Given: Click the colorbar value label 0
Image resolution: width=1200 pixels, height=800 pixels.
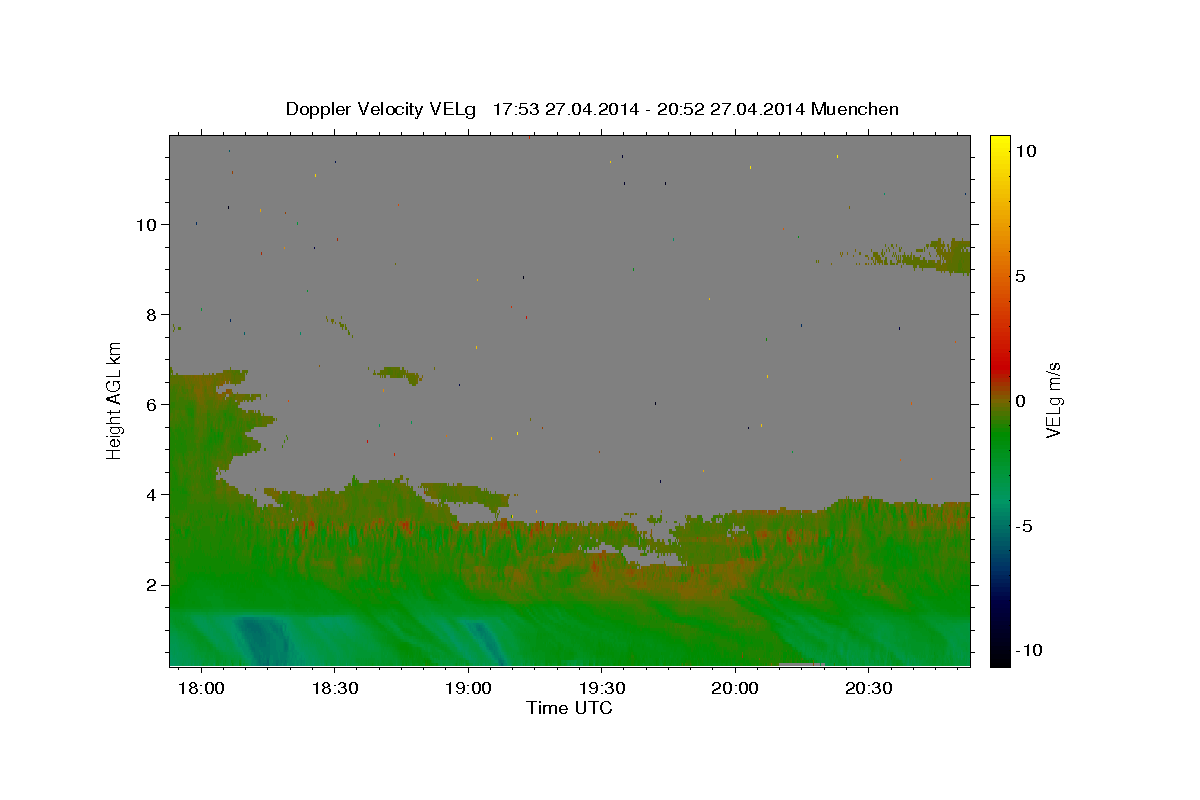Looking at the screenshot, I should 1020,400.
